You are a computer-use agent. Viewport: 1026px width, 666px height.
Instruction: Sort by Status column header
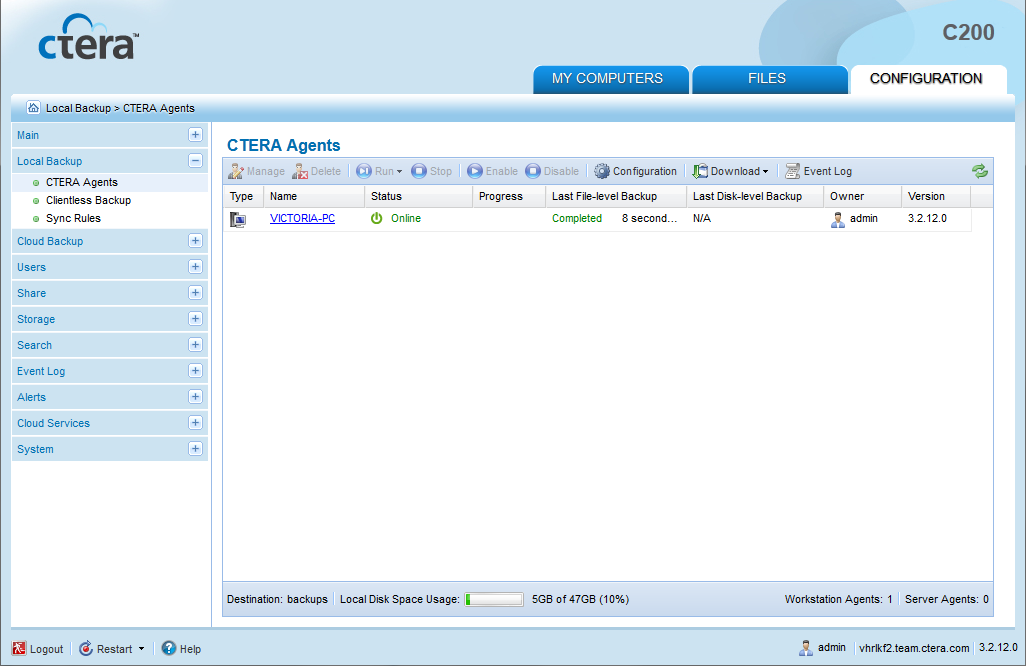(x=418, y=196)
